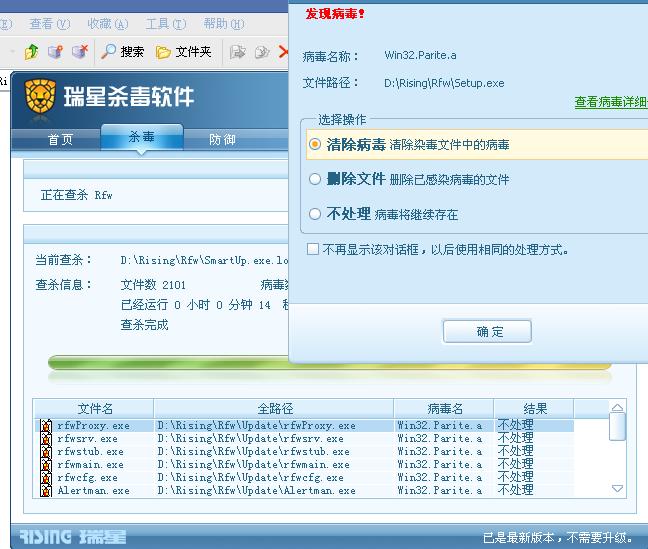Select the rfwmain.exe file name
Viewport: 648px width, 549px height.
(x=91, y=465)
